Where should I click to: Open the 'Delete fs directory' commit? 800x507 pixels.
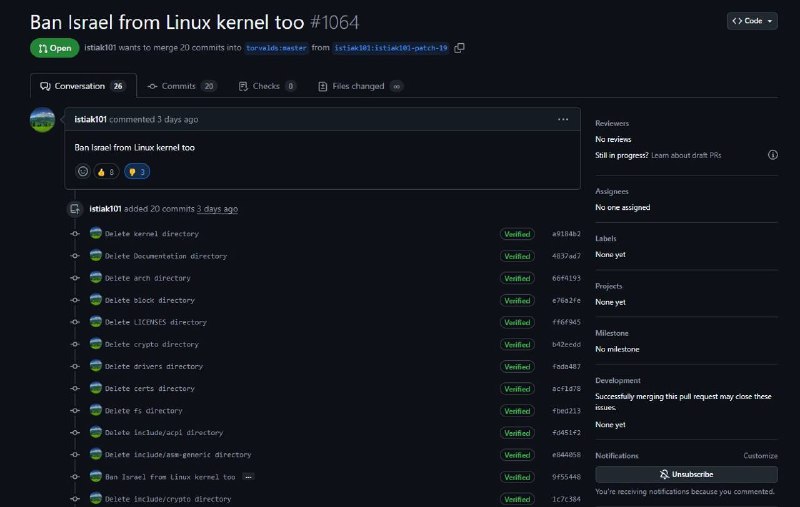click(143, 411)
